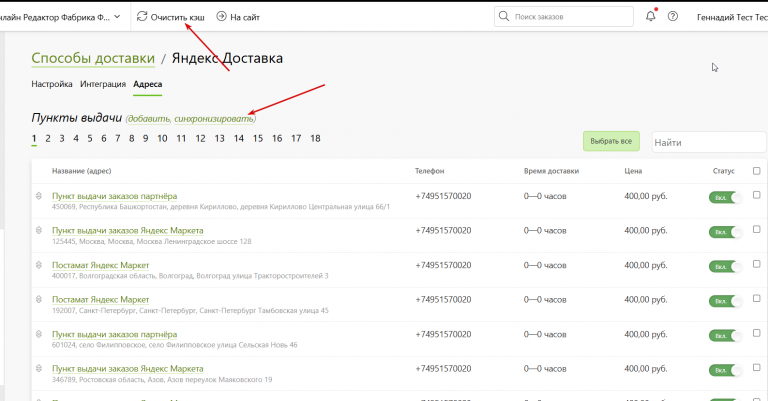Viewport: 768px width, 401px height.
Task: Click the refresh icon beside Очистить кэш
Action: [142, 17]
